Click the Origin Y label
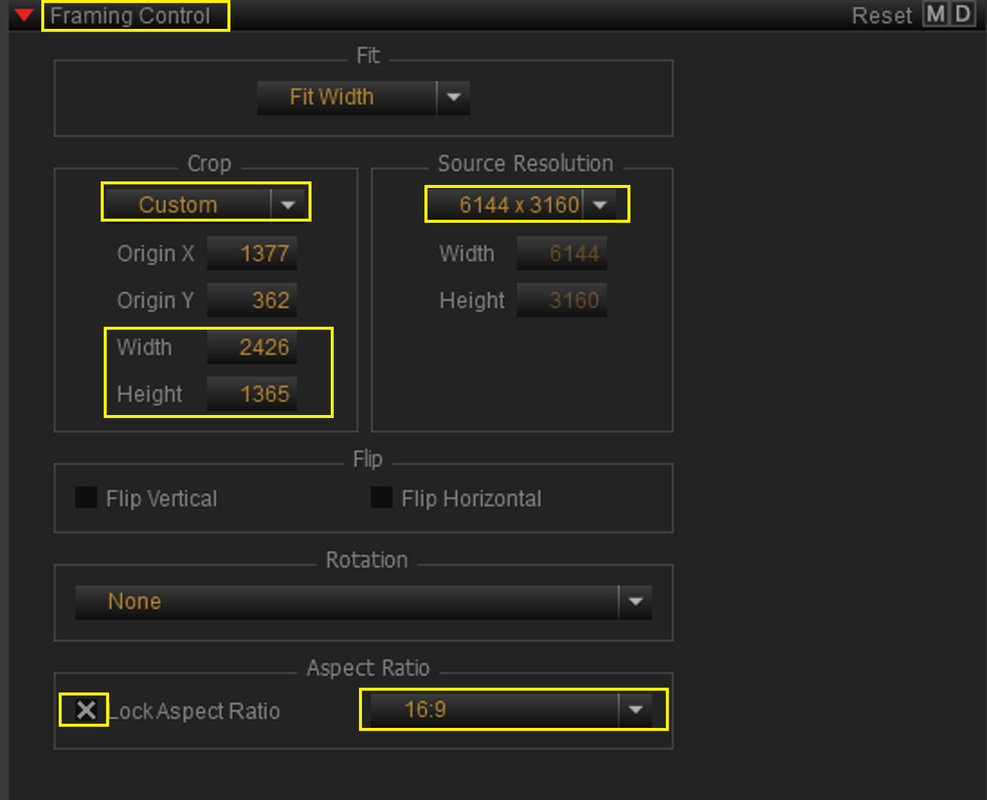Viewport: 987px width, 800px height. tap(155, 300)
